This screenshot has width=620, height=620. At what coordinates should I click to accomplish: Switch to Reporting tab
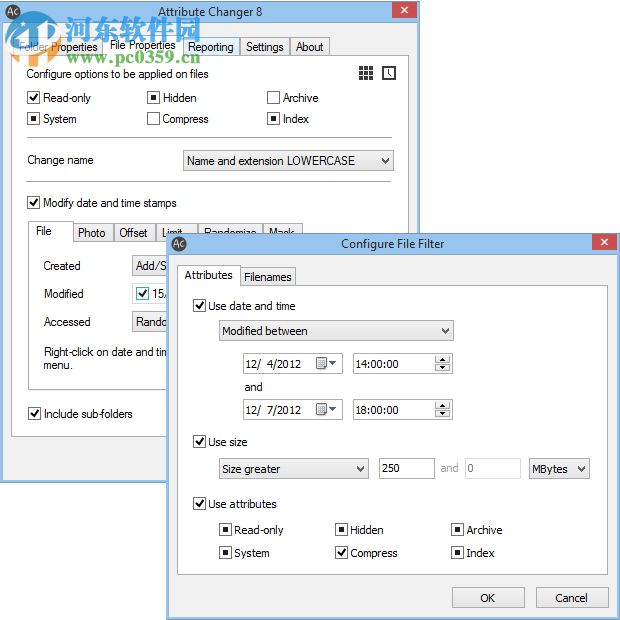[x=211, y=47]
